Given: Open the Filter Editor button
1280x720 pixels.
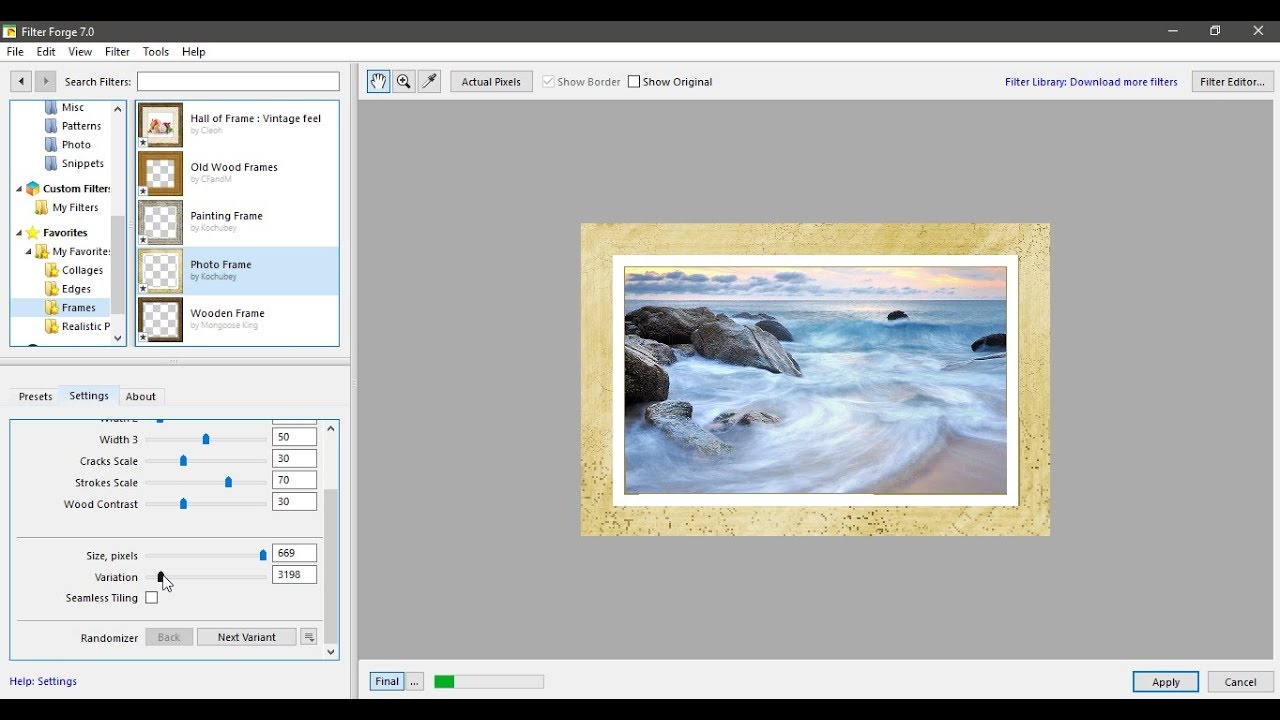Looking at the screenshot, I should [1232, 82].
